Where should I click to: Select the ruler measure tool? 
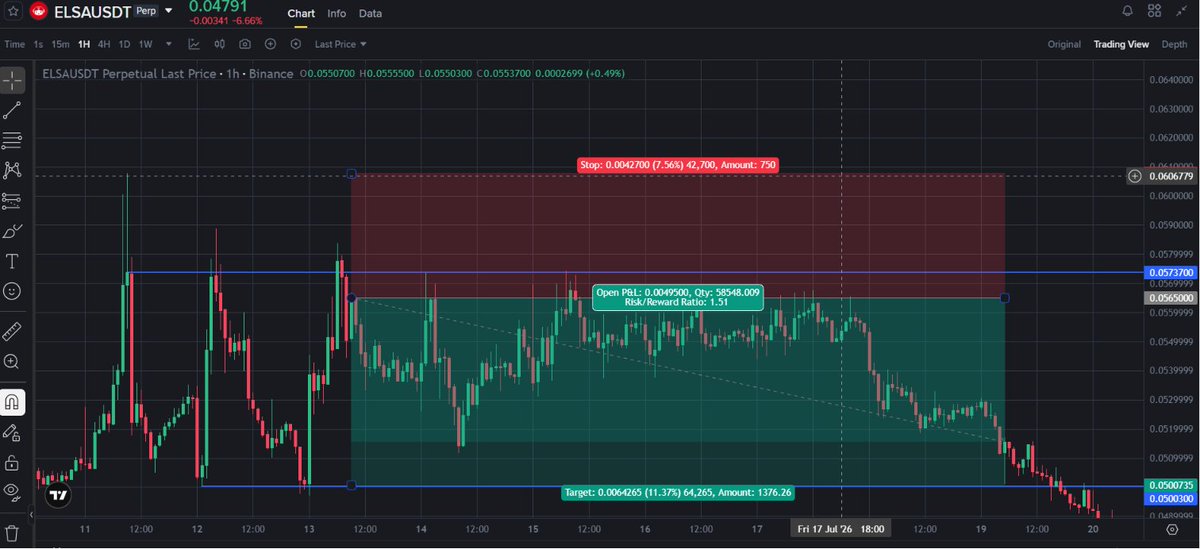pyautogui.click(x=12, y=331)
